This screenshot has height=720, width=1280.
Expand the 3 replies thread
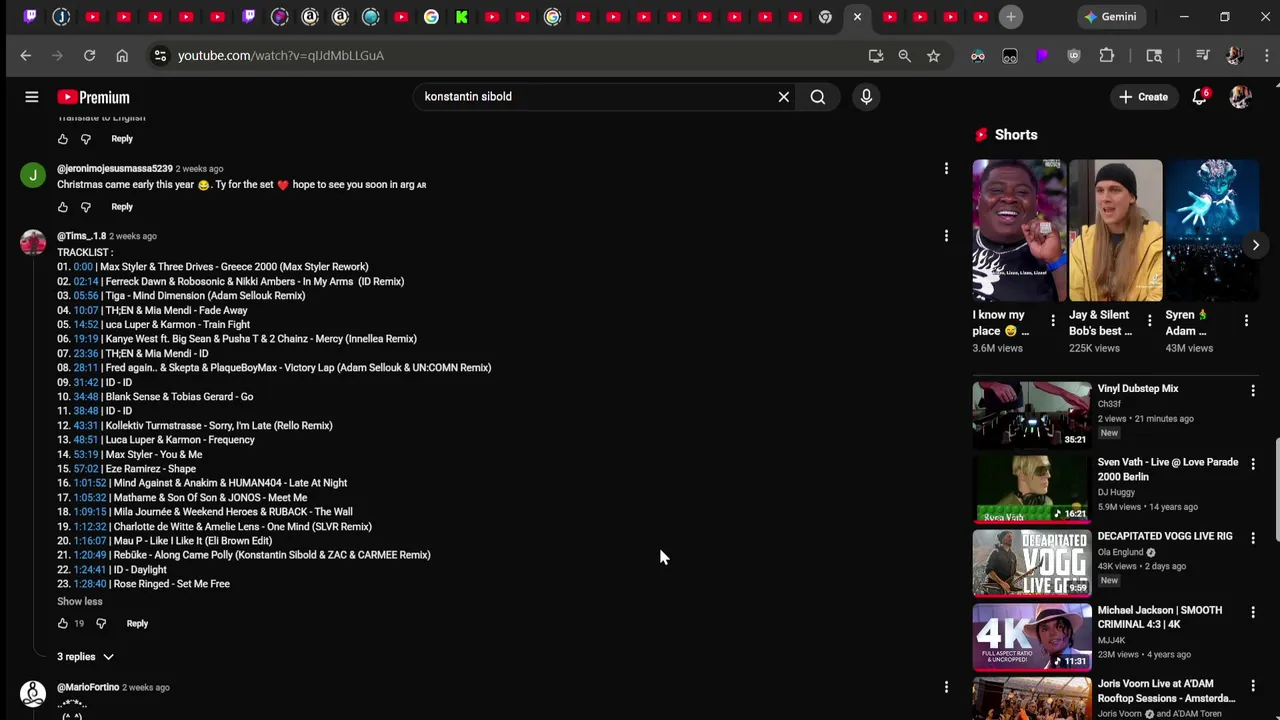[x=85, y=657]
